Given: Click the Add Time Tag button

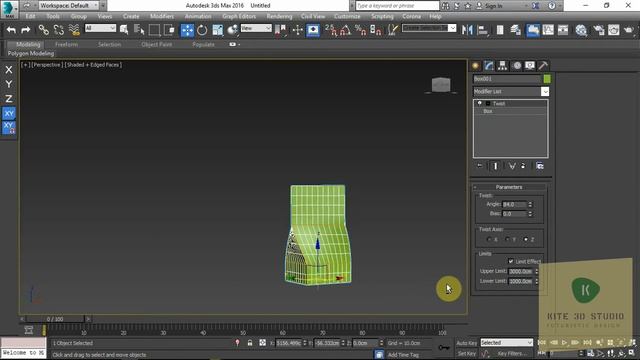Looking at the screenshot, I should coord(403,355).
